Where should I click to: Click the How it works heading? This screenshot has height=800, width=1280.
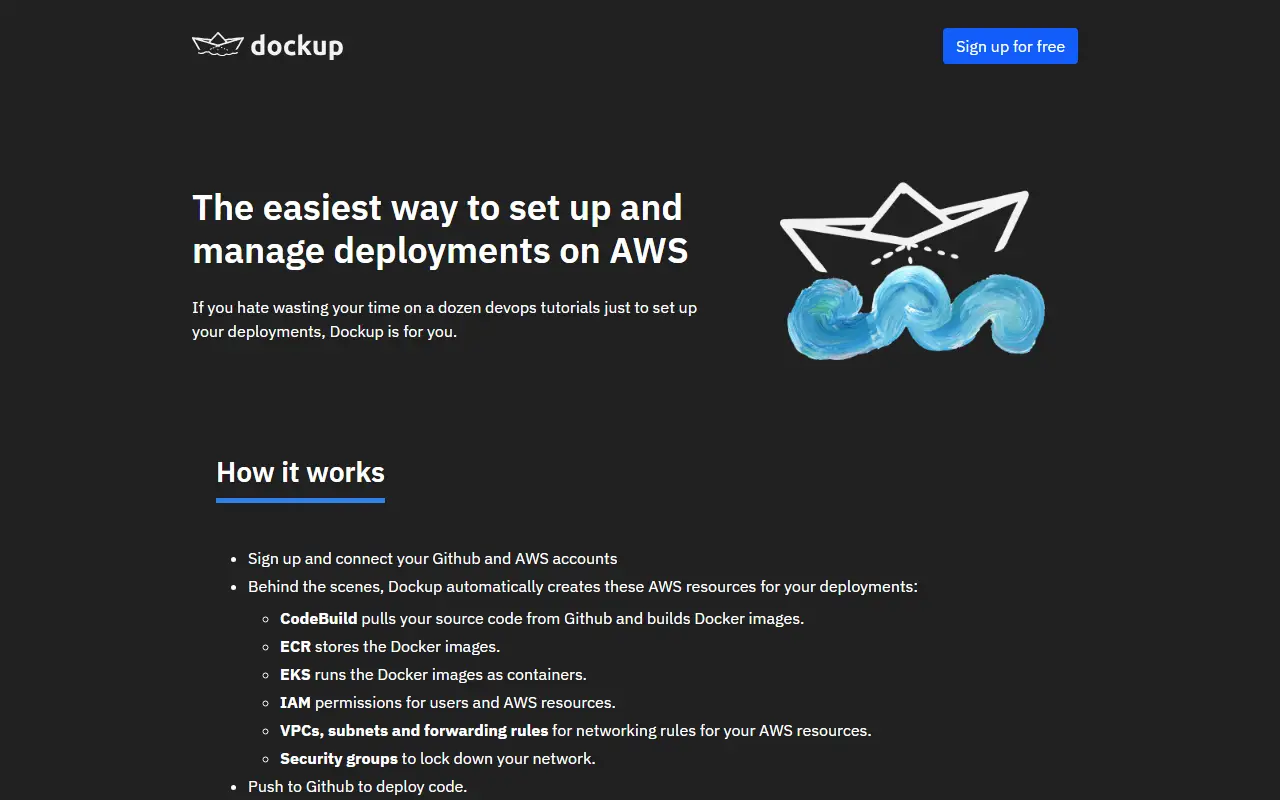coord(300,472)
